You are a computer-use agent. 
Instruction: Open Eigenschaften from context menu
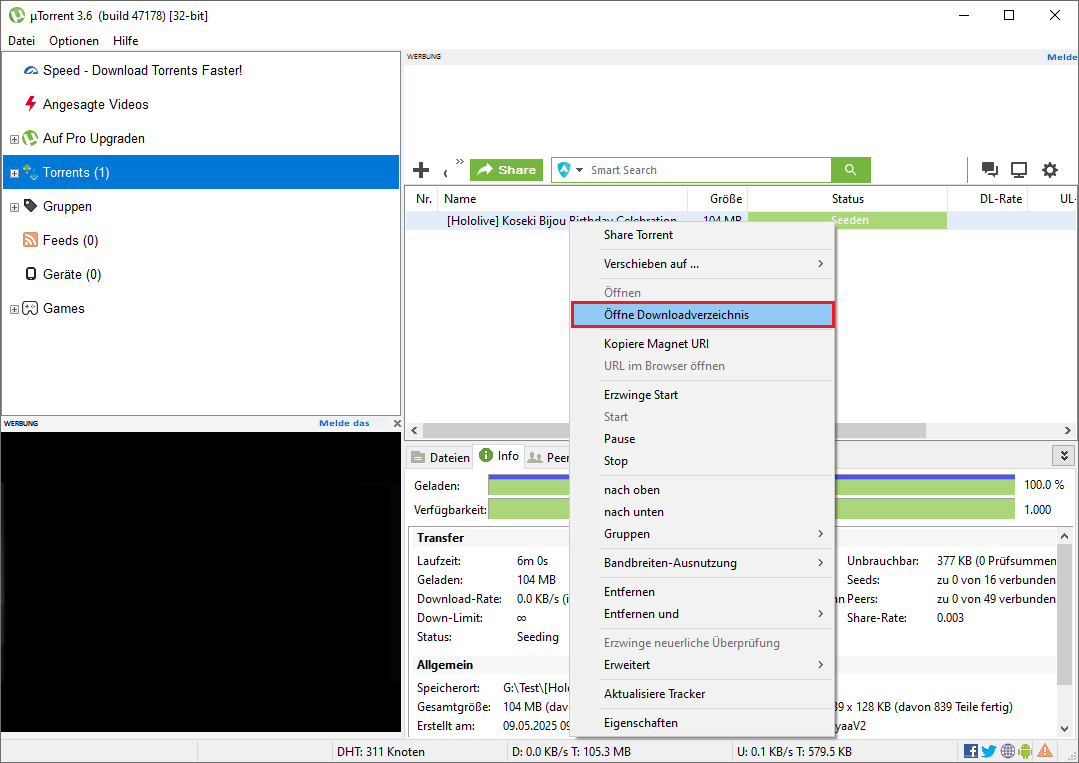[x=703, y=722]
